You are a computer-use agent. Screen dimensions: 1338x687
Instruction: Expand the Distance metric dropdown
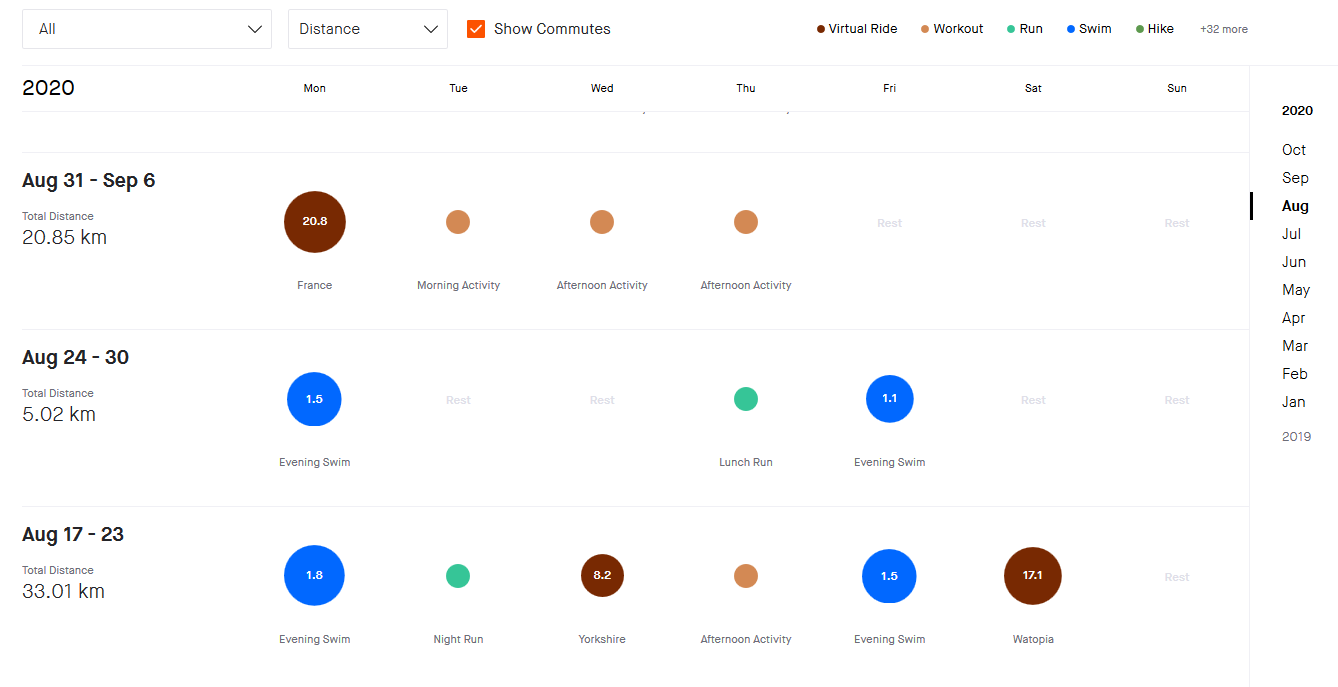pyautogui.click(x=368, y=29)
